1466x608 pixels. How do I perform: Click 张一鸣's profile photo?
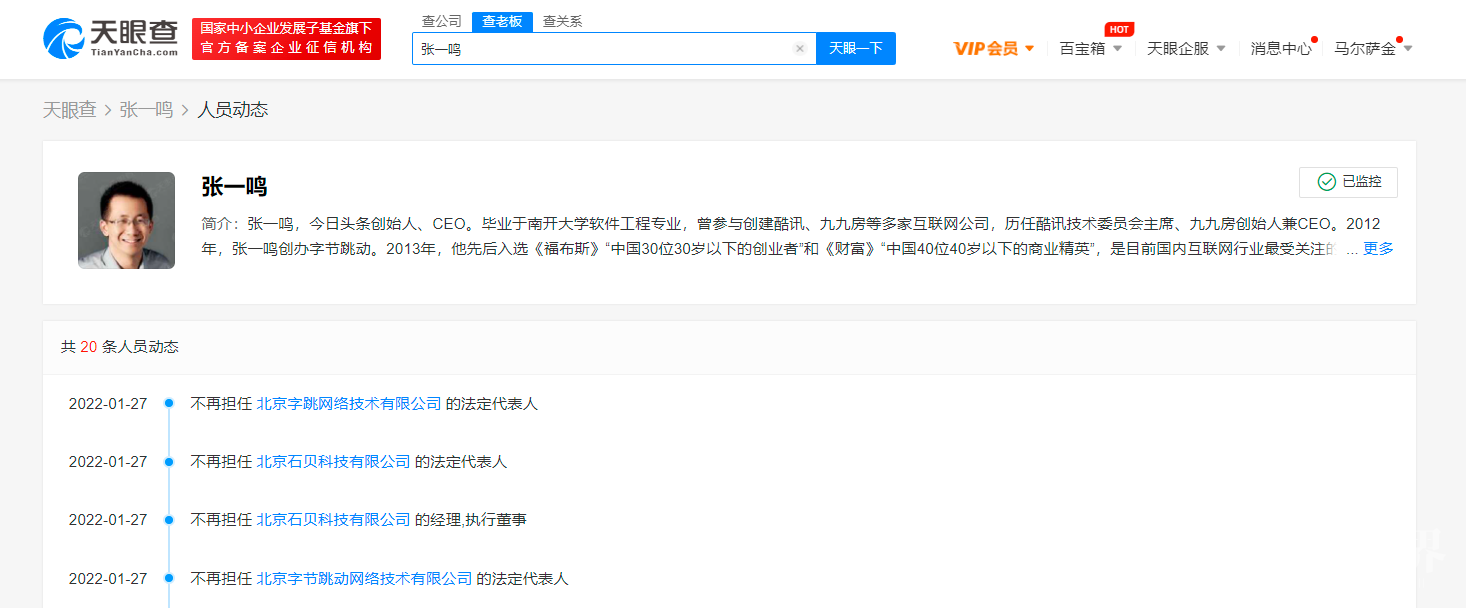click(x=126, y=220)
